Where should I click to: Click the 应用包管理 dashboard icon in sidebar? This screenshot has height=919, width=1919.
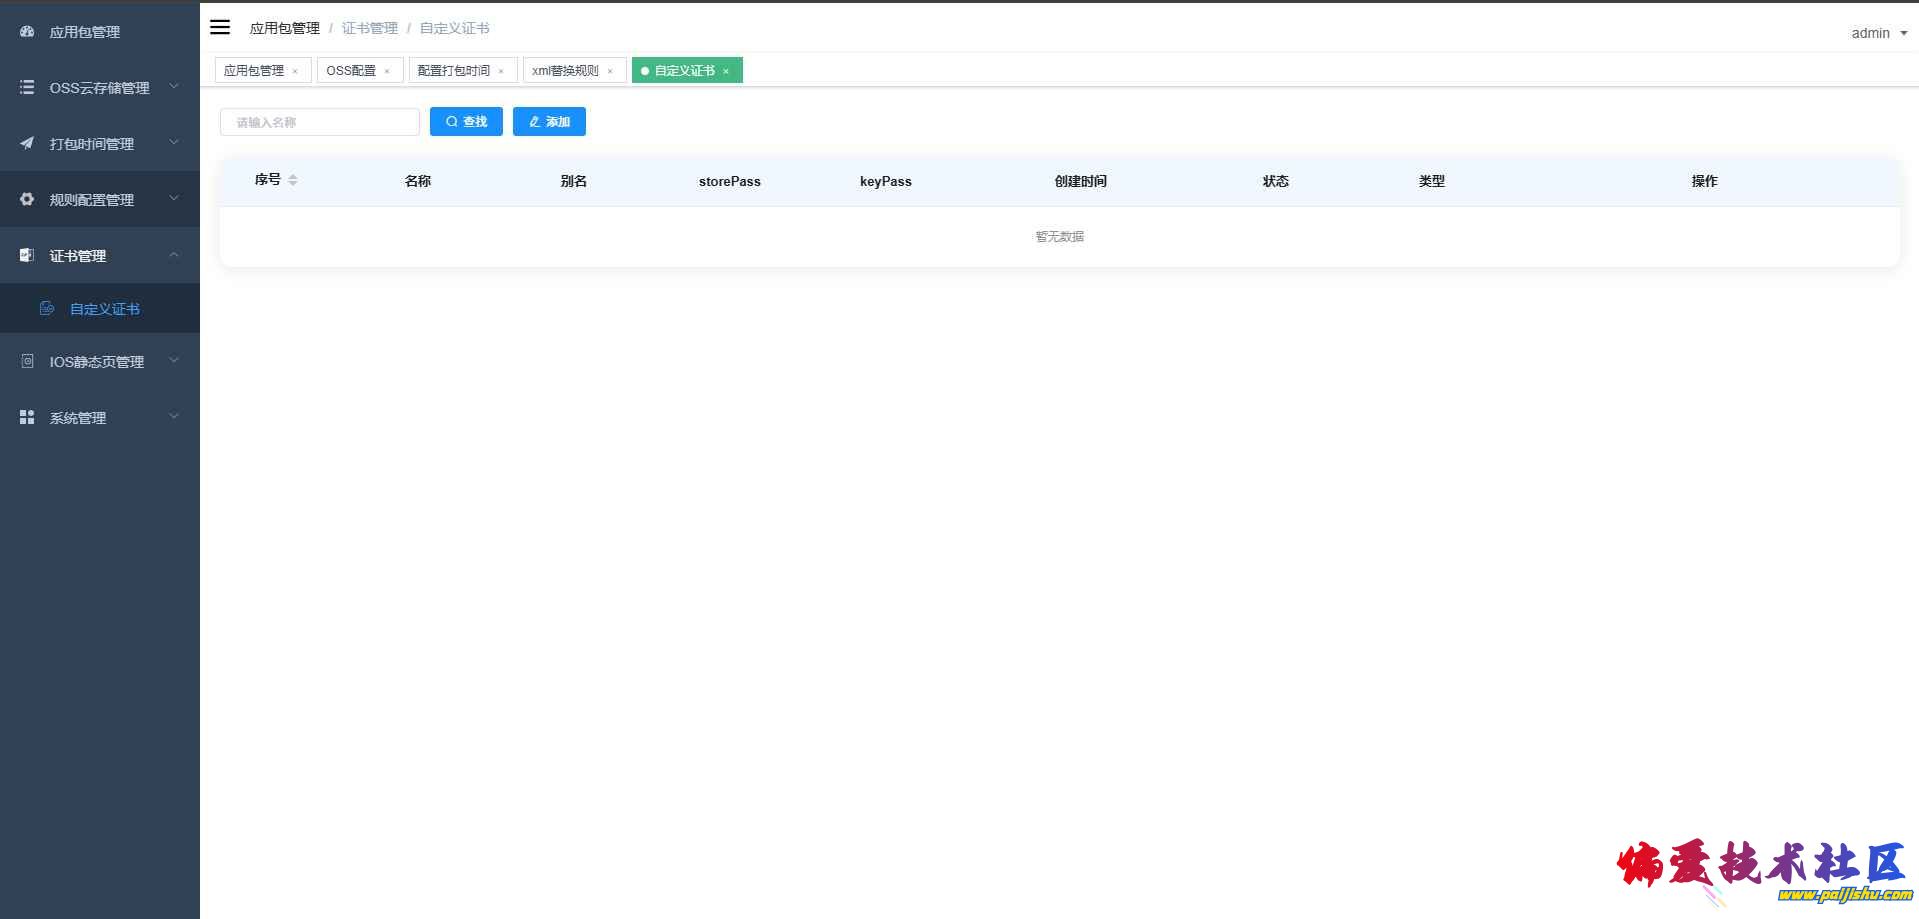(x=27, y=32)
